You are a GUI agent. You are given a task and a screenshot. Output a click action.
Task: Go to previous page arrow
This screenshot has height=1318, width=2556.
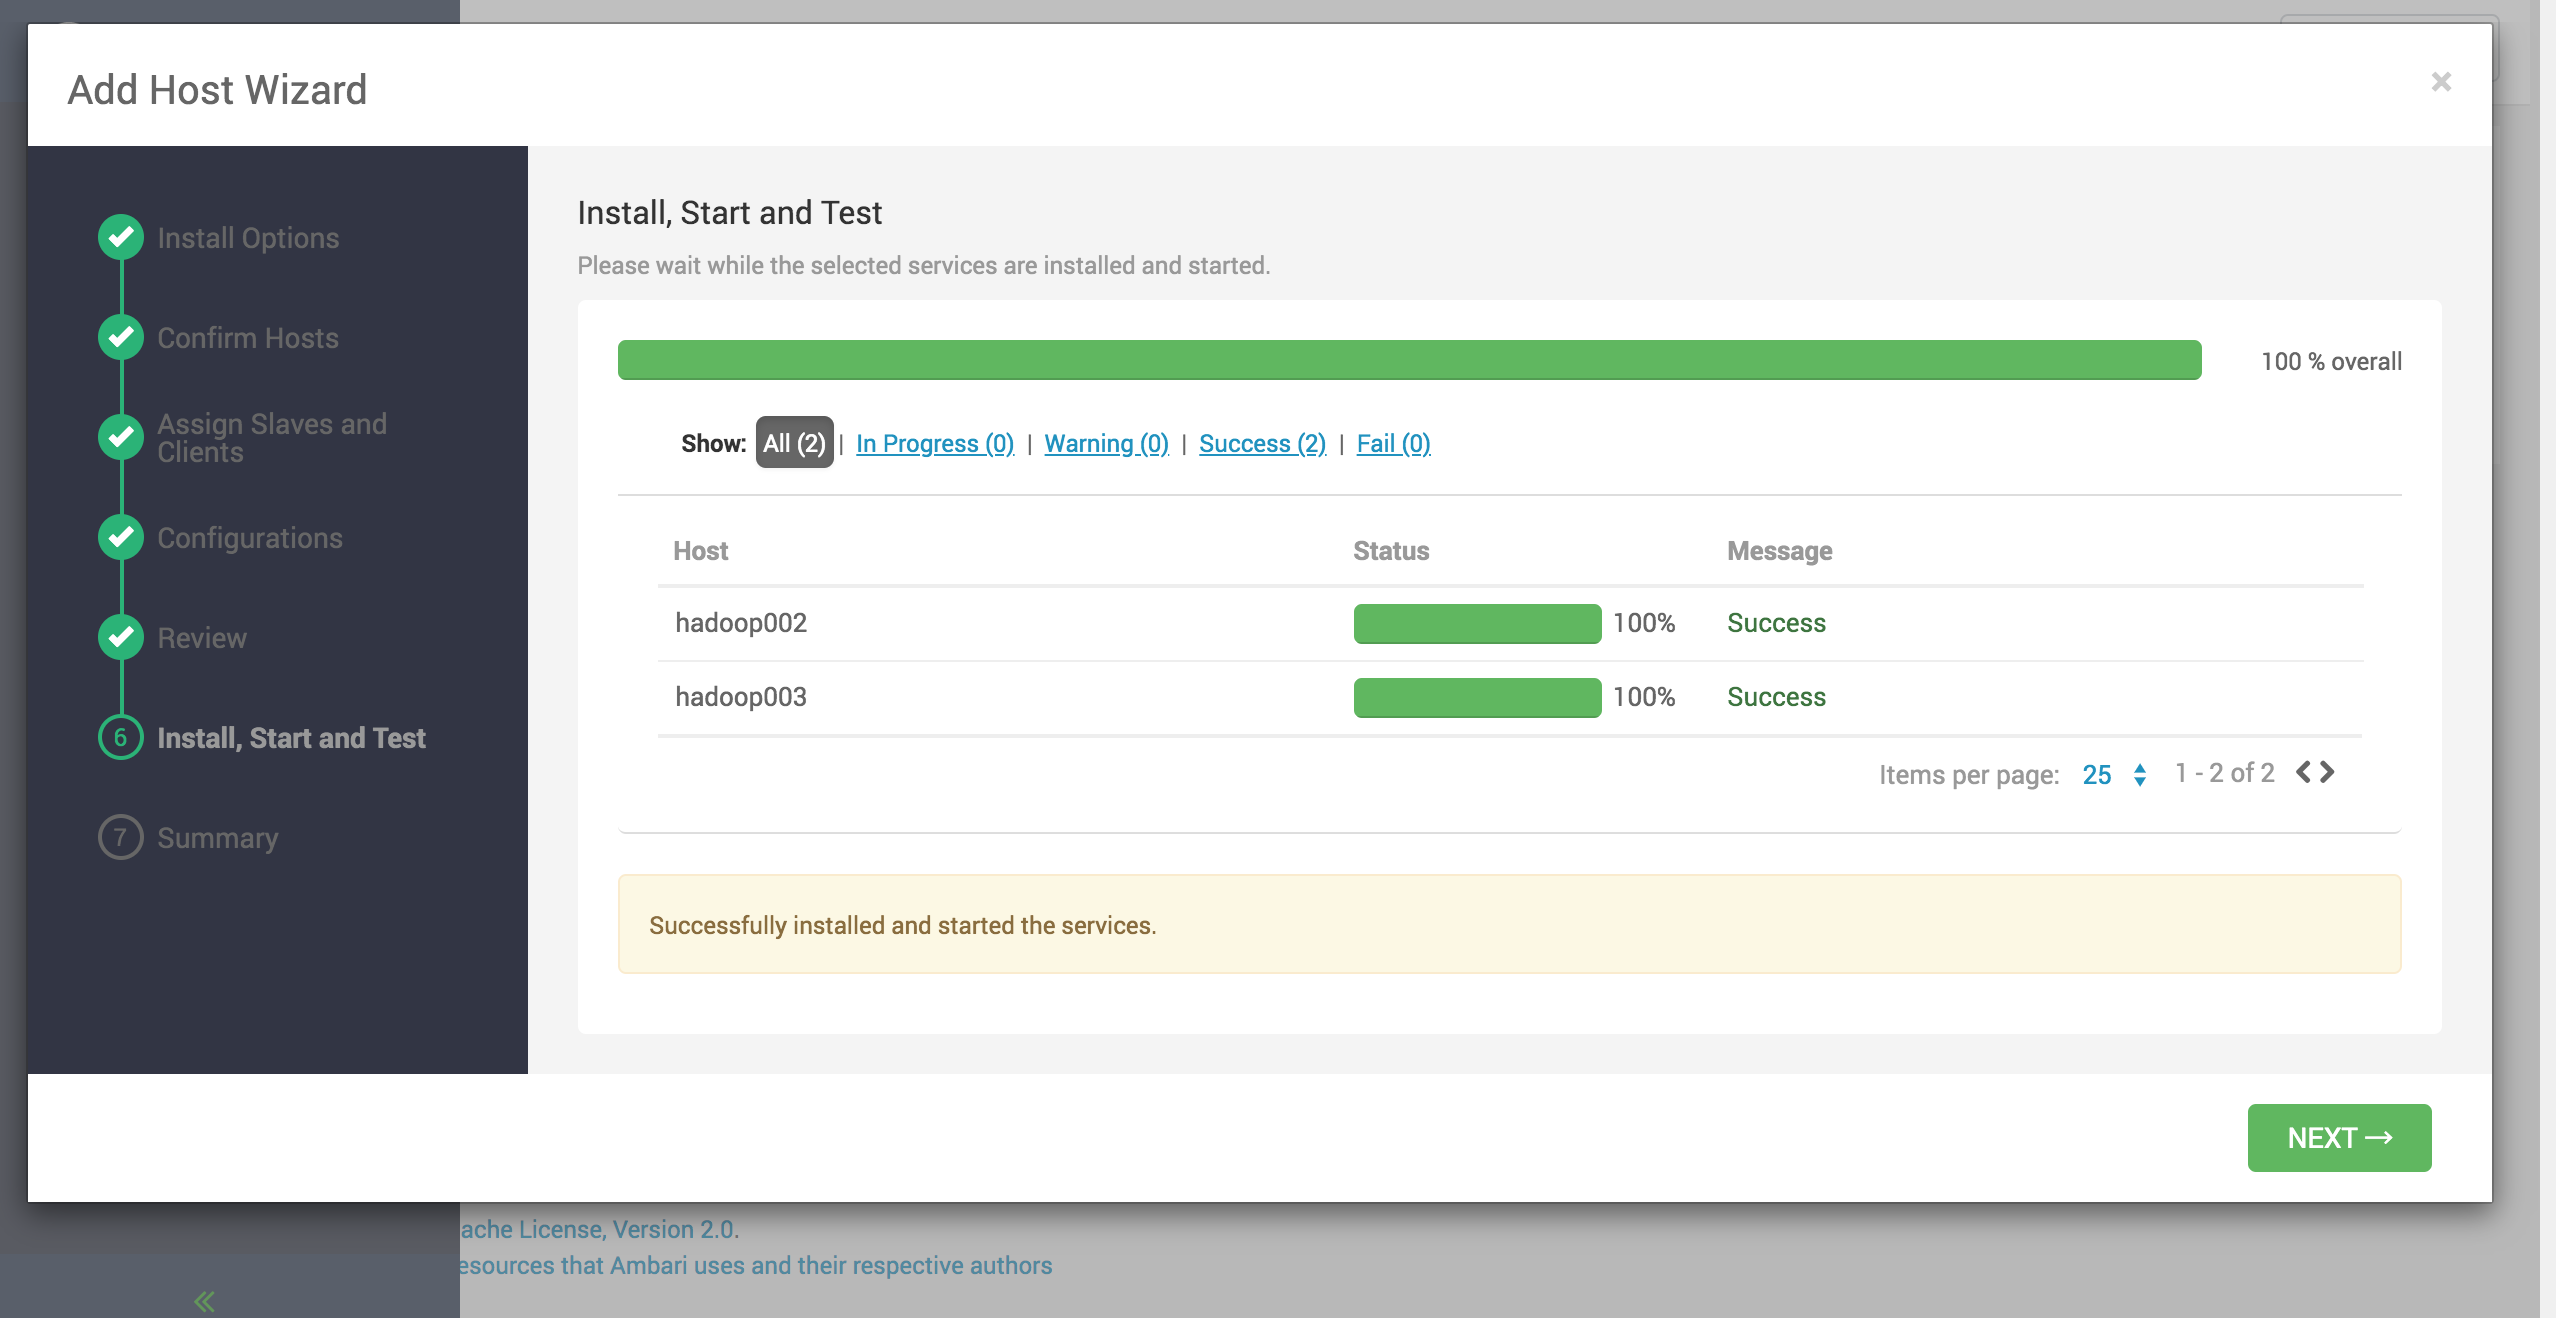[x=2304, y=772]
